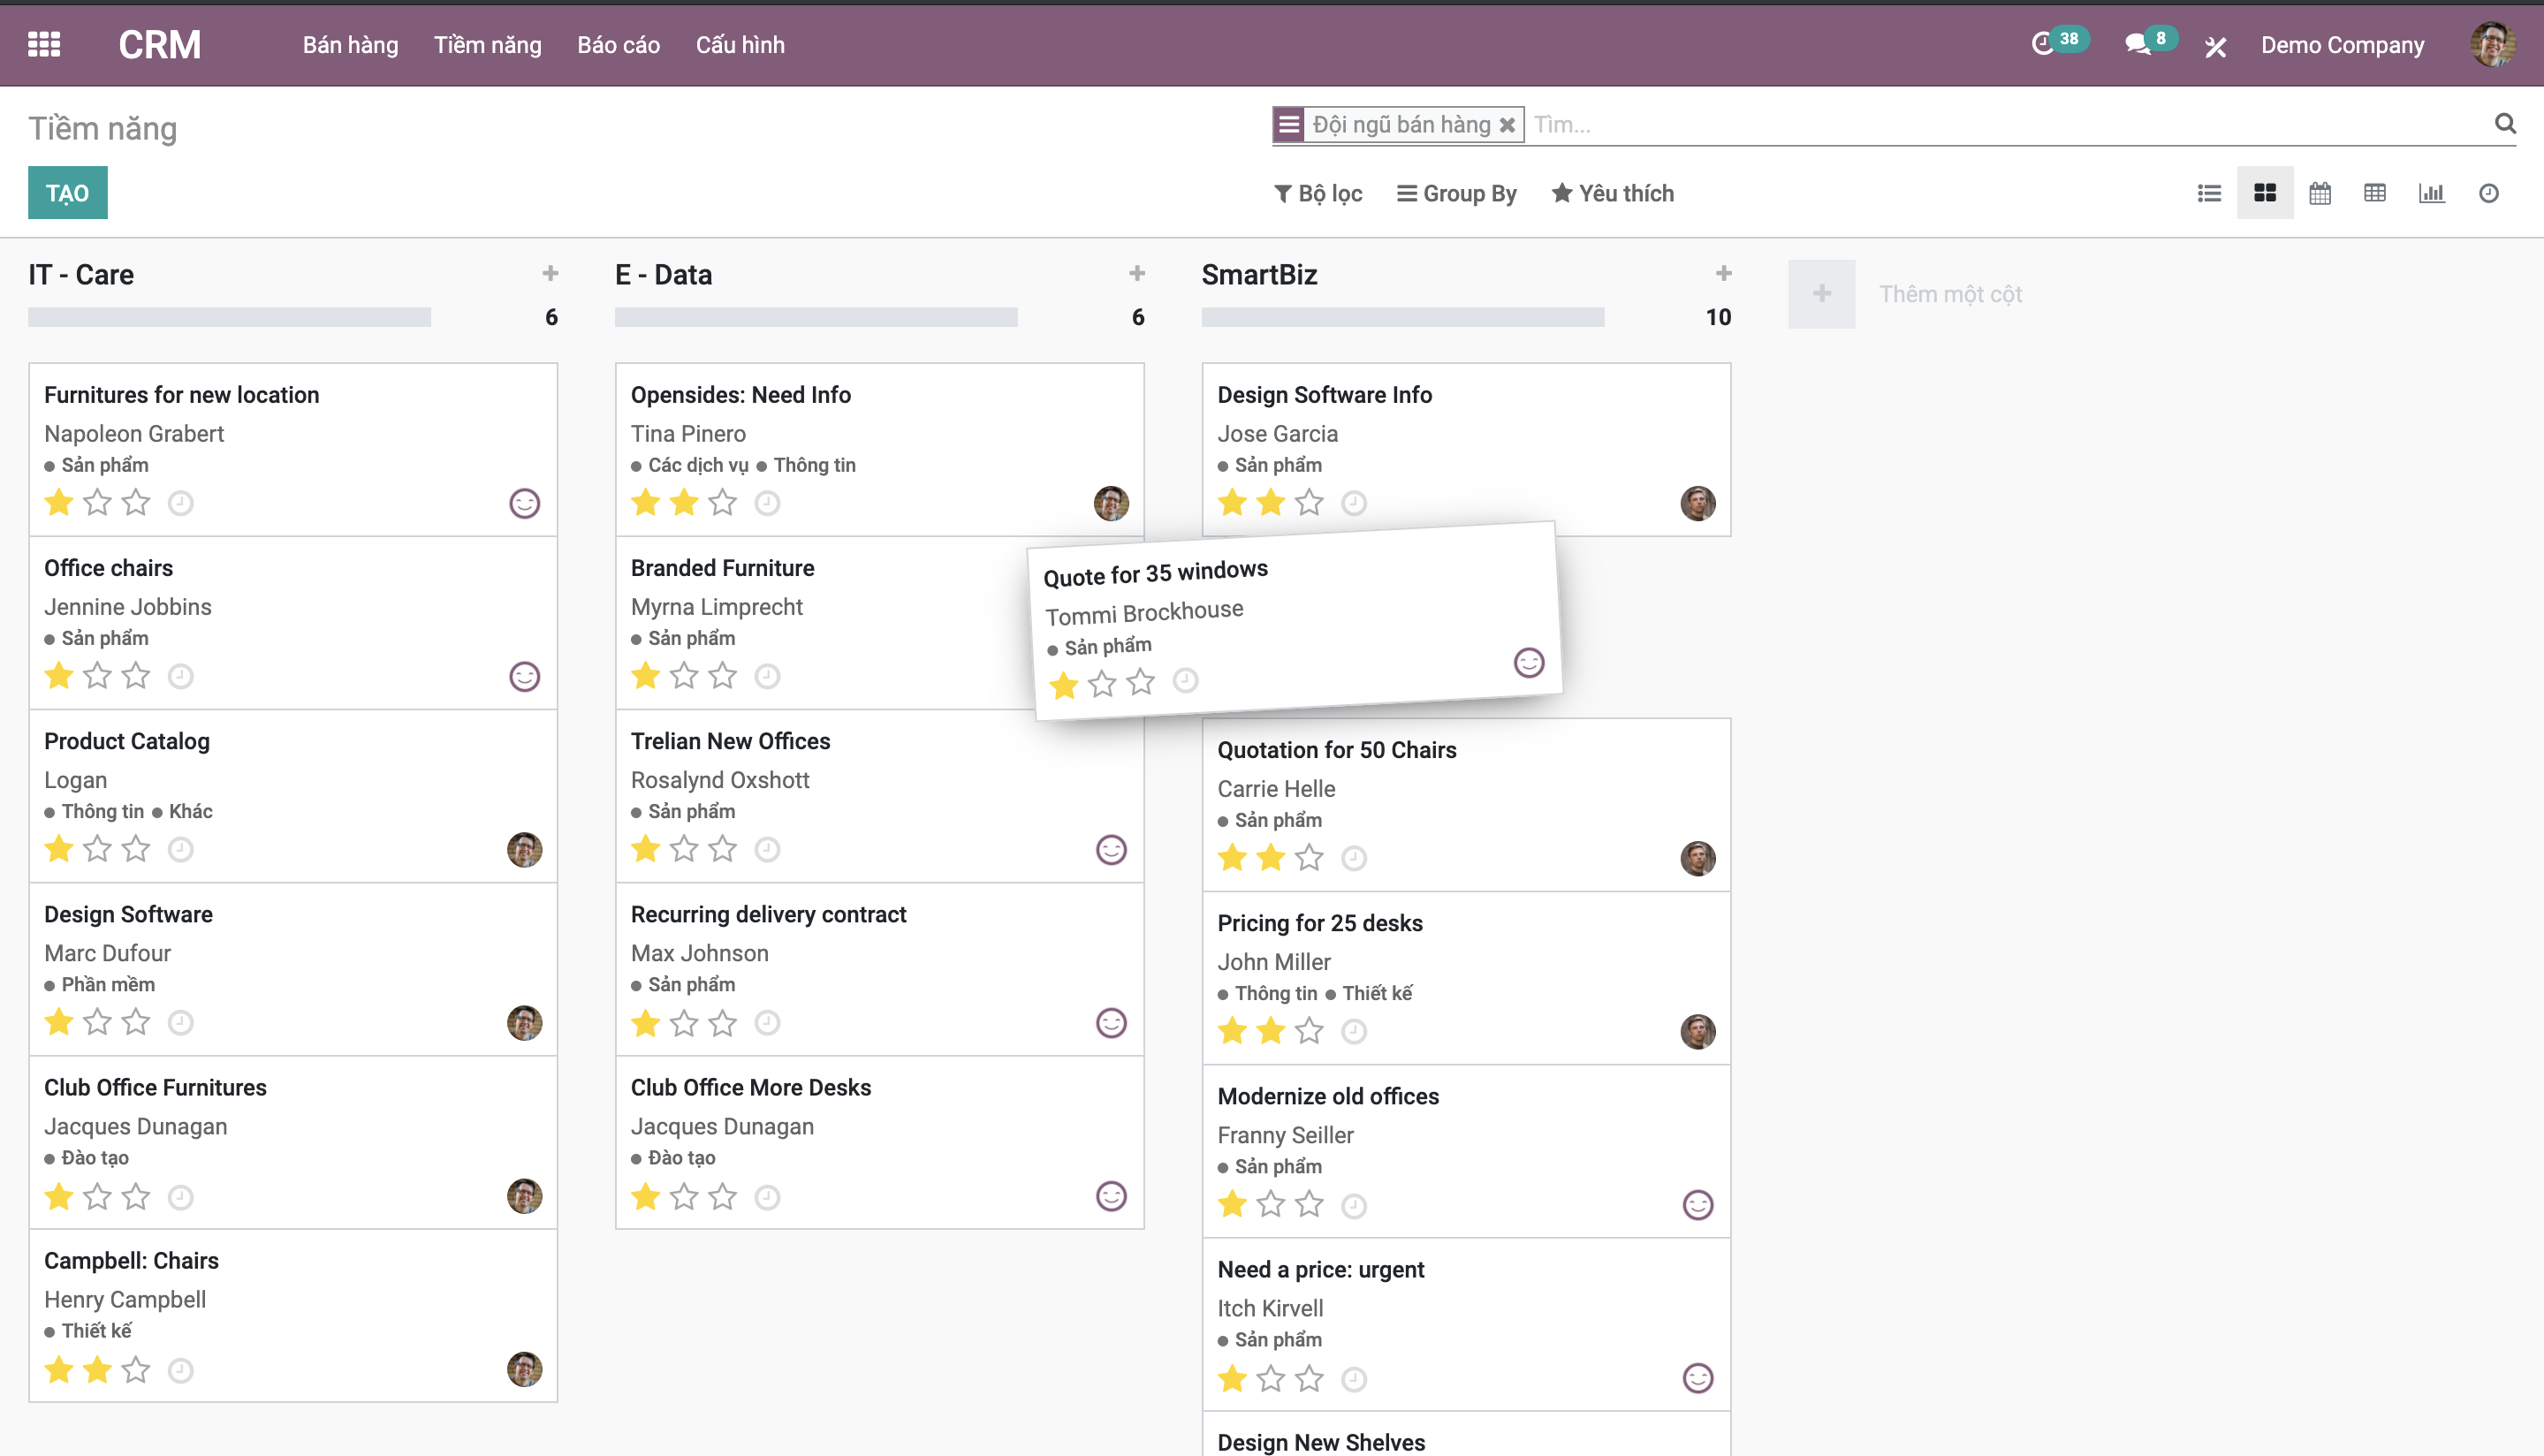Toggle first priority star on Product Catalog card
Screen dimensions: 2544x1456
click(59, 849)
